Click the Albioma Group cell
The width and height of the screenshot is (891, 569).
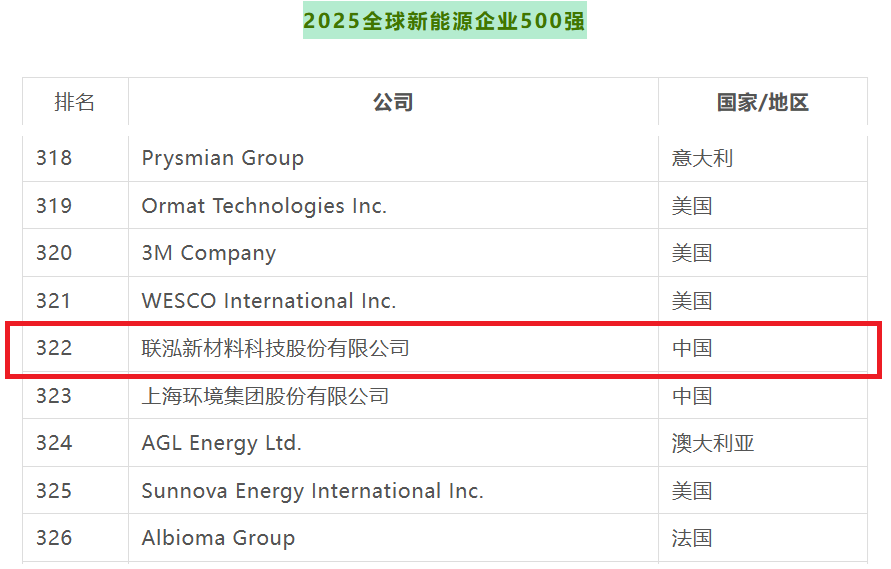[219, 538]
